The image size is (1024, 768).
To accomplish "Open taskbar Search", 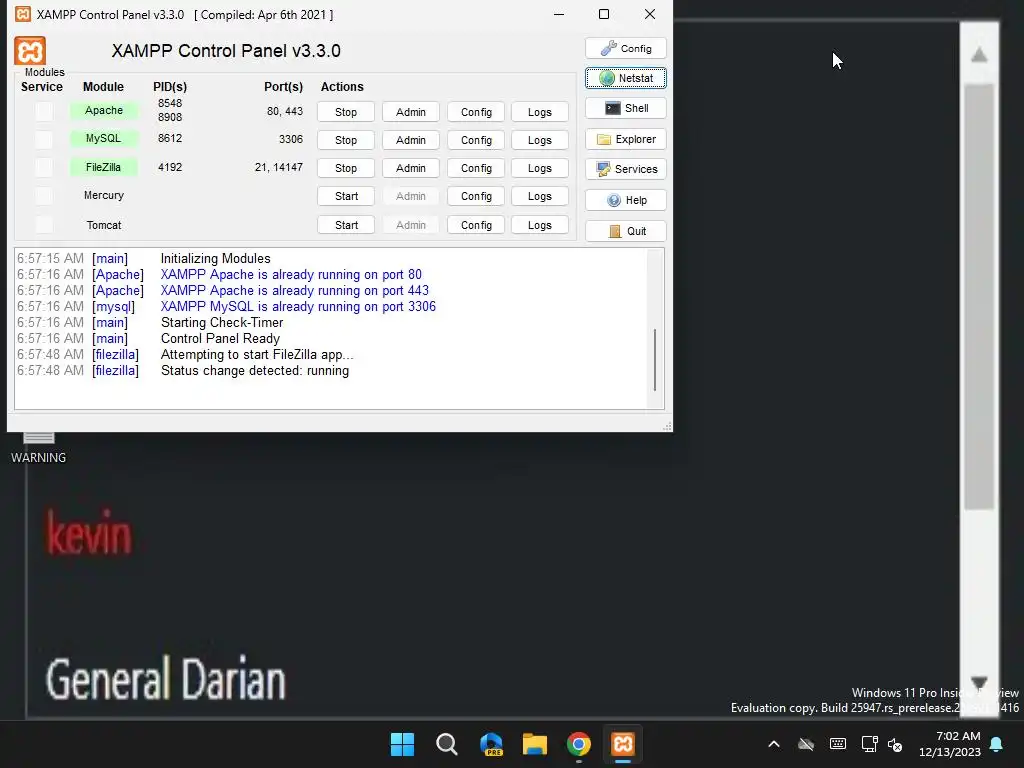I will (447, 744).
